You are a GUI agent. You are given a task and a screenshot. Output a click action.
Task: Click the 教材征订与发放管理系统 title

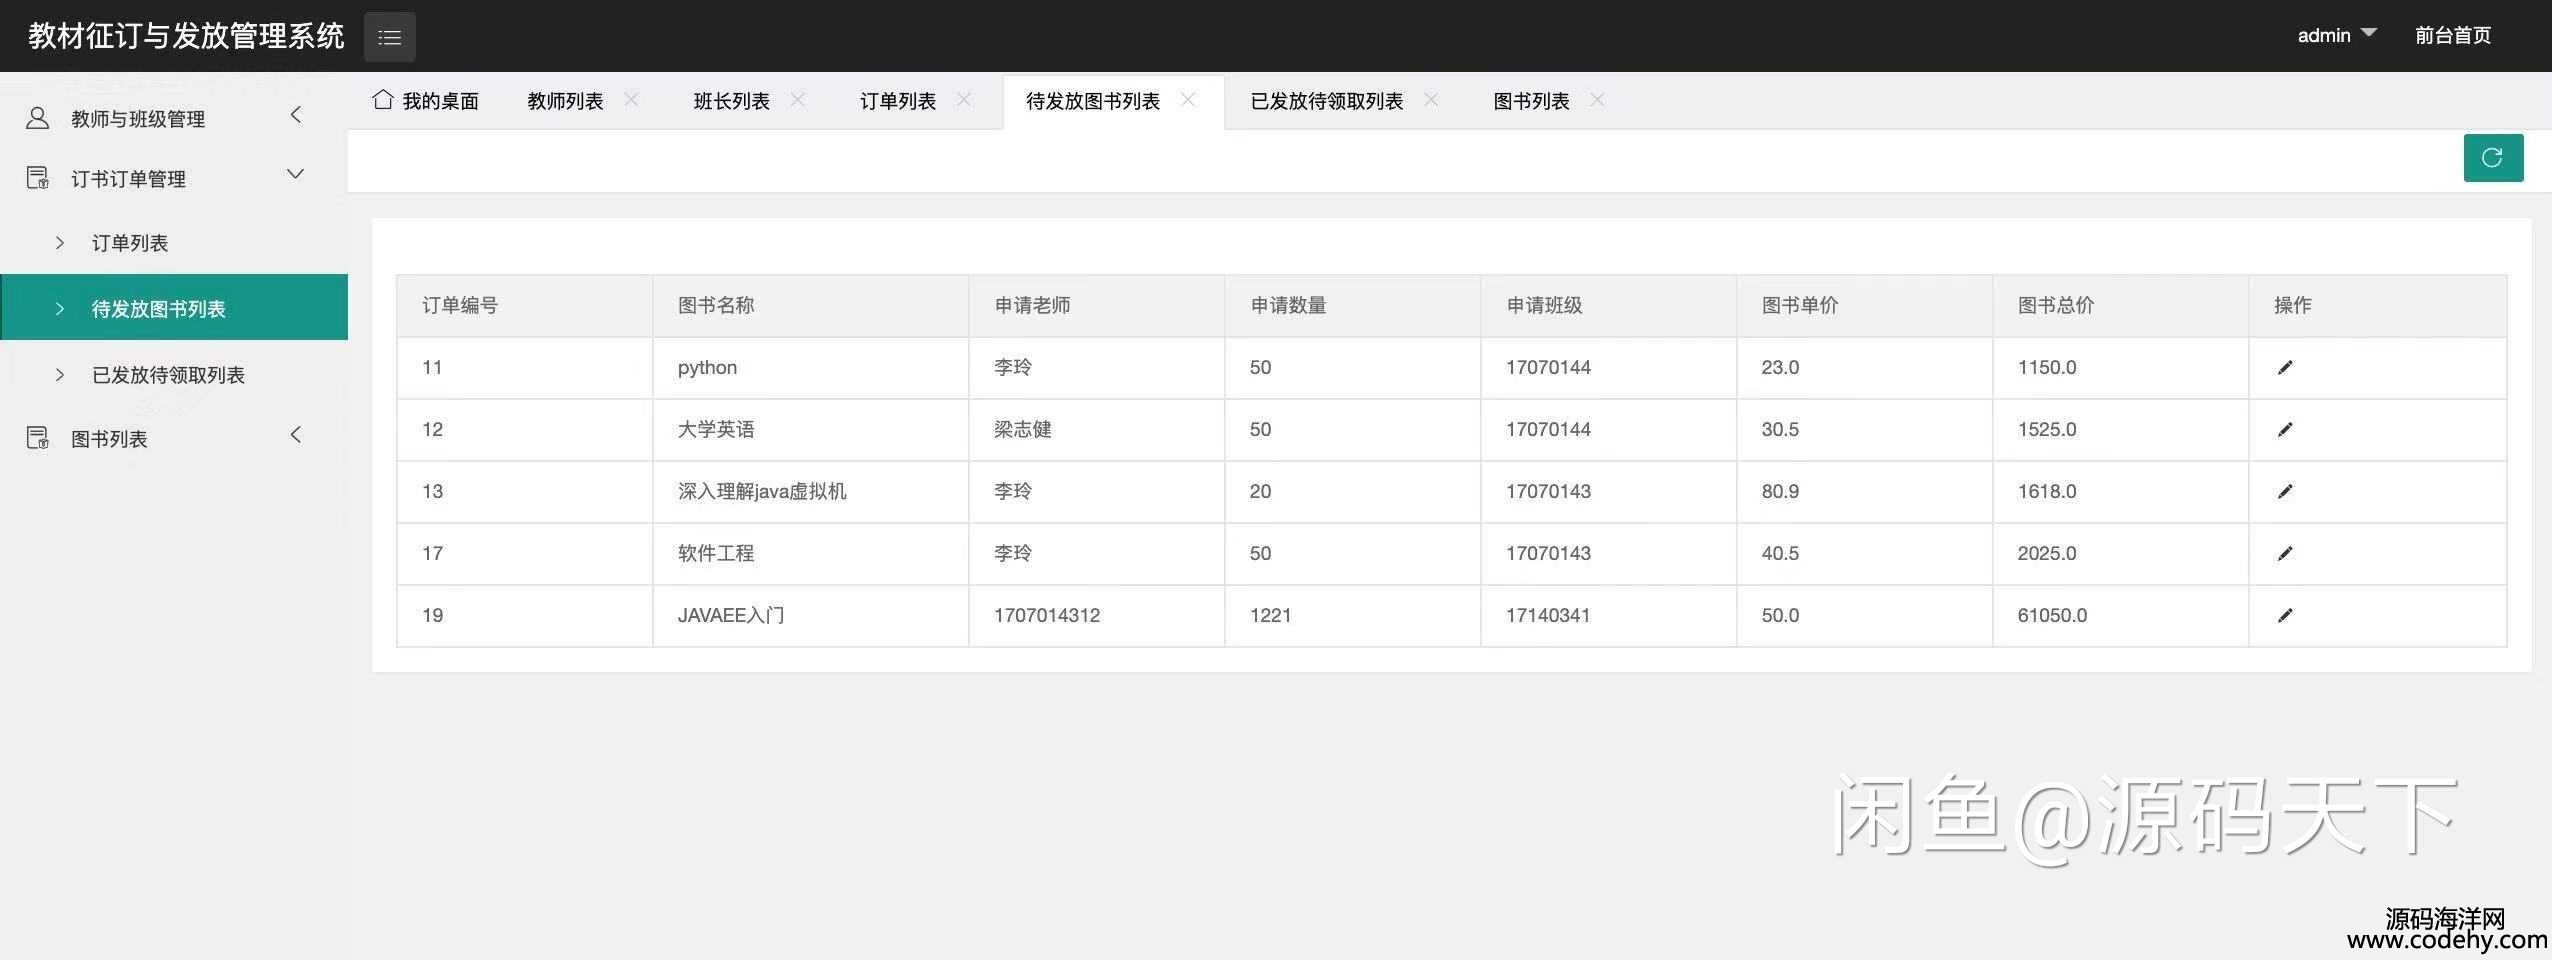(186, 36)
